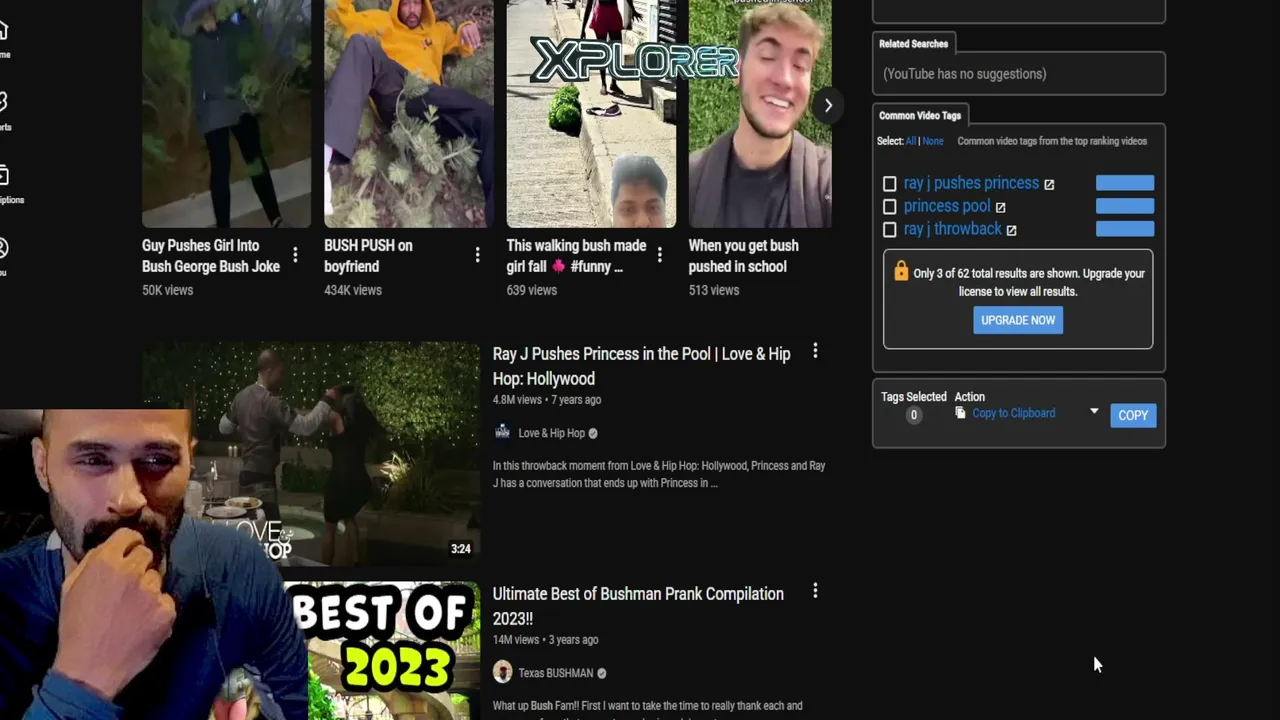Click the Texas BUSHMAN channel avatar
This screenshot has height=720, width=1280.
[502, 672]
